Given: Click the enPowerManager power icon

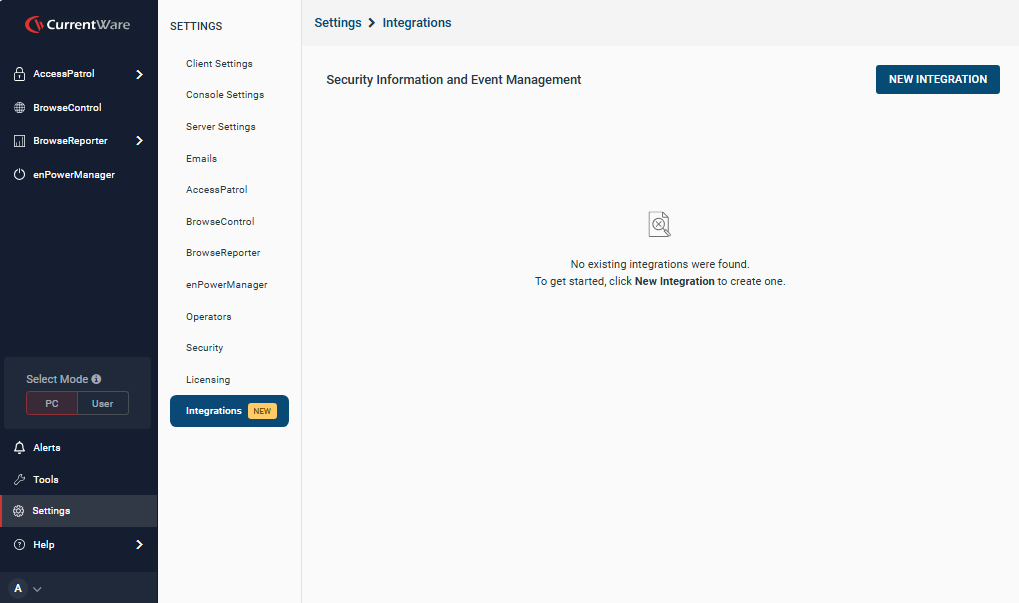Looking at the screenshot, I should 19,175.
